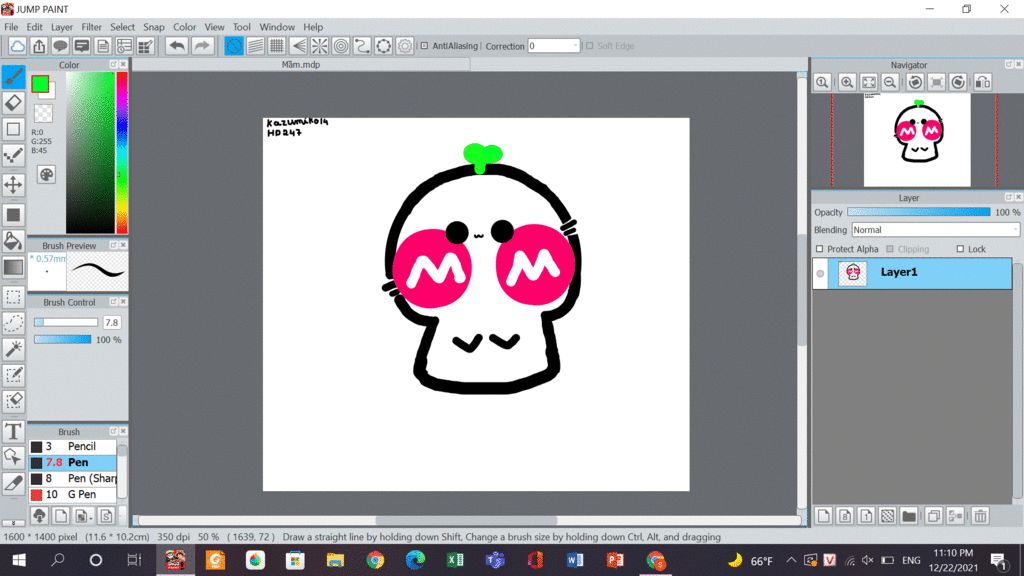Enable the radial snap guide
The height and width of the screenshot is (576, 1024).
pyautogui.click(x=319, y=46)
